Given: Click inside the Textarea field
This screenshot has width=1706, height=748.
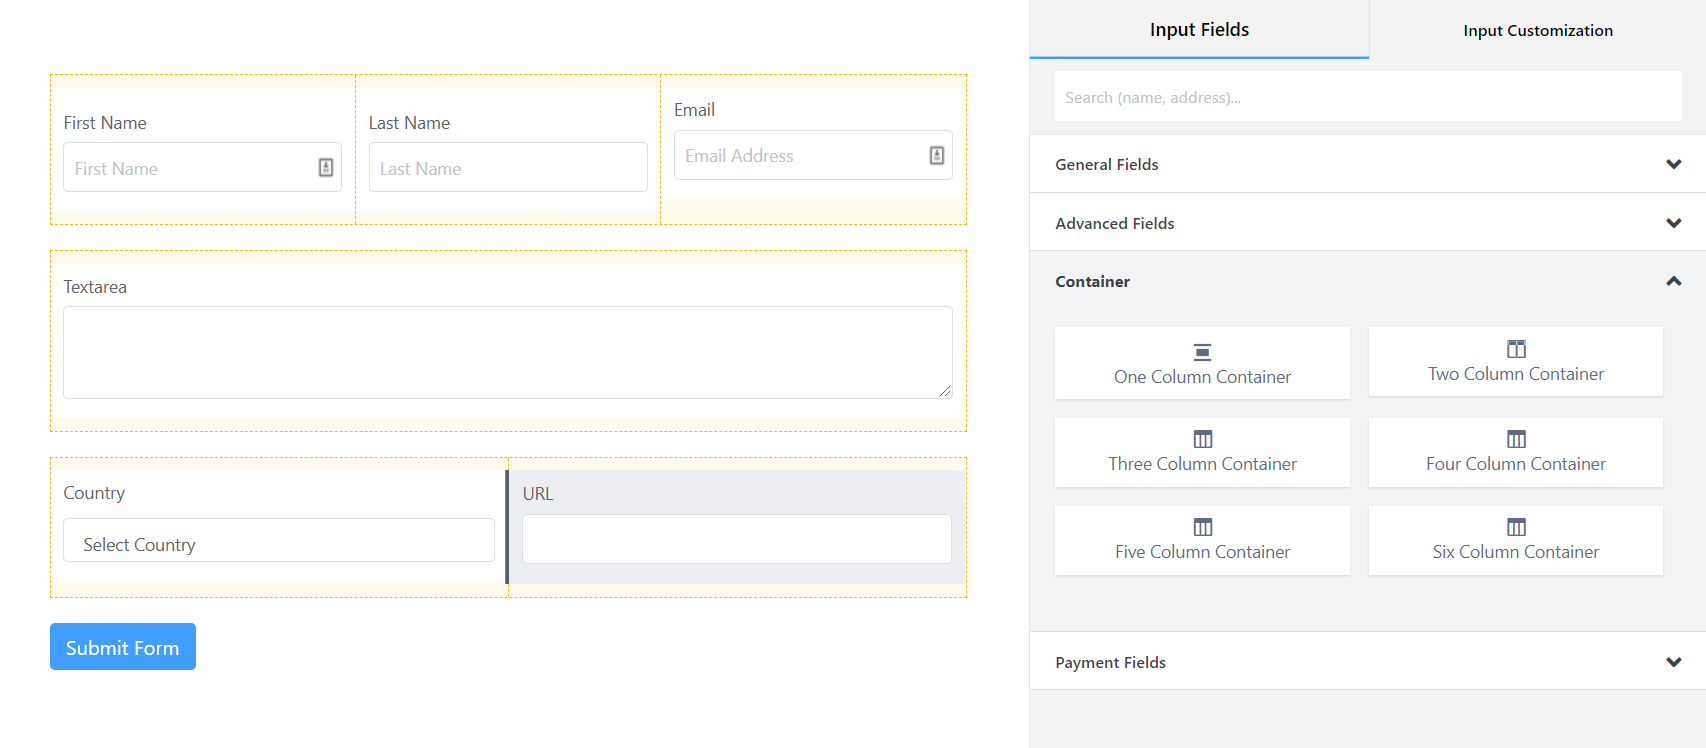Looking at the screenshot, I should tap(507, 352).
